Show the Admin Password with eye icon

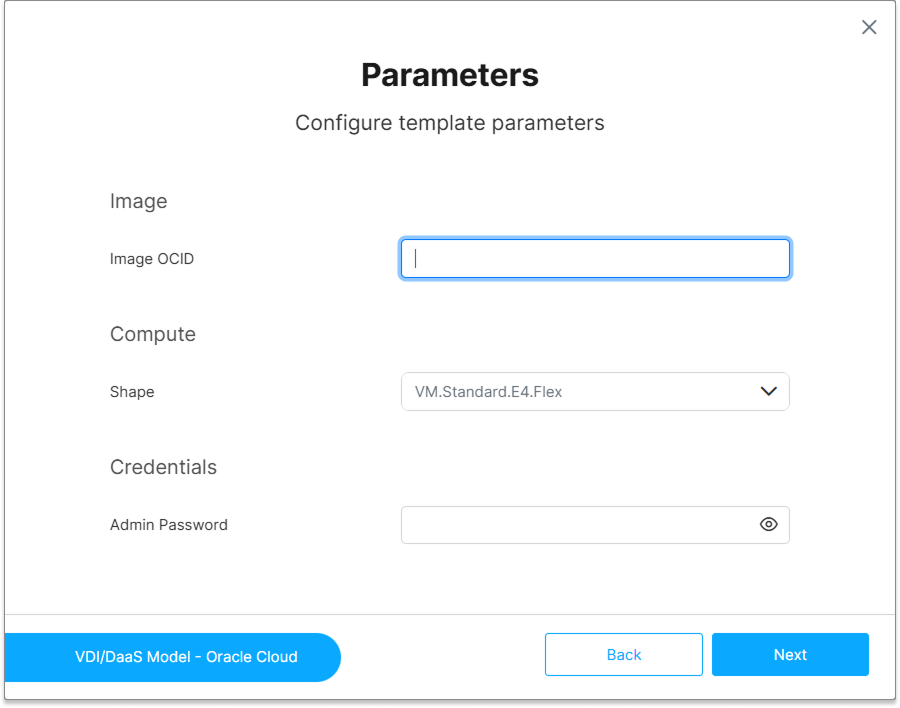pyautogui.click(x=769, y=524)
